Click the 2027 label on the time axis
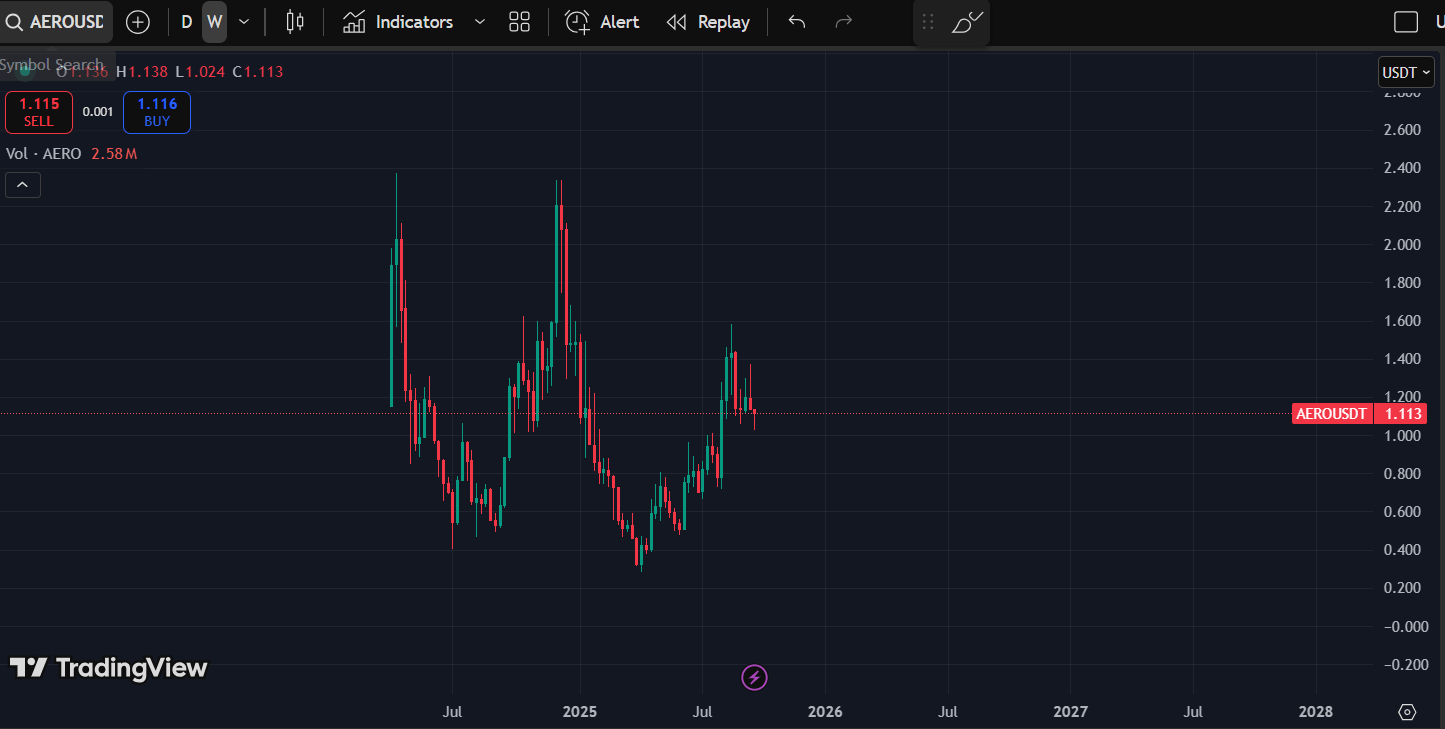The image size is (1445, 729). click(x=1070, y=712)
